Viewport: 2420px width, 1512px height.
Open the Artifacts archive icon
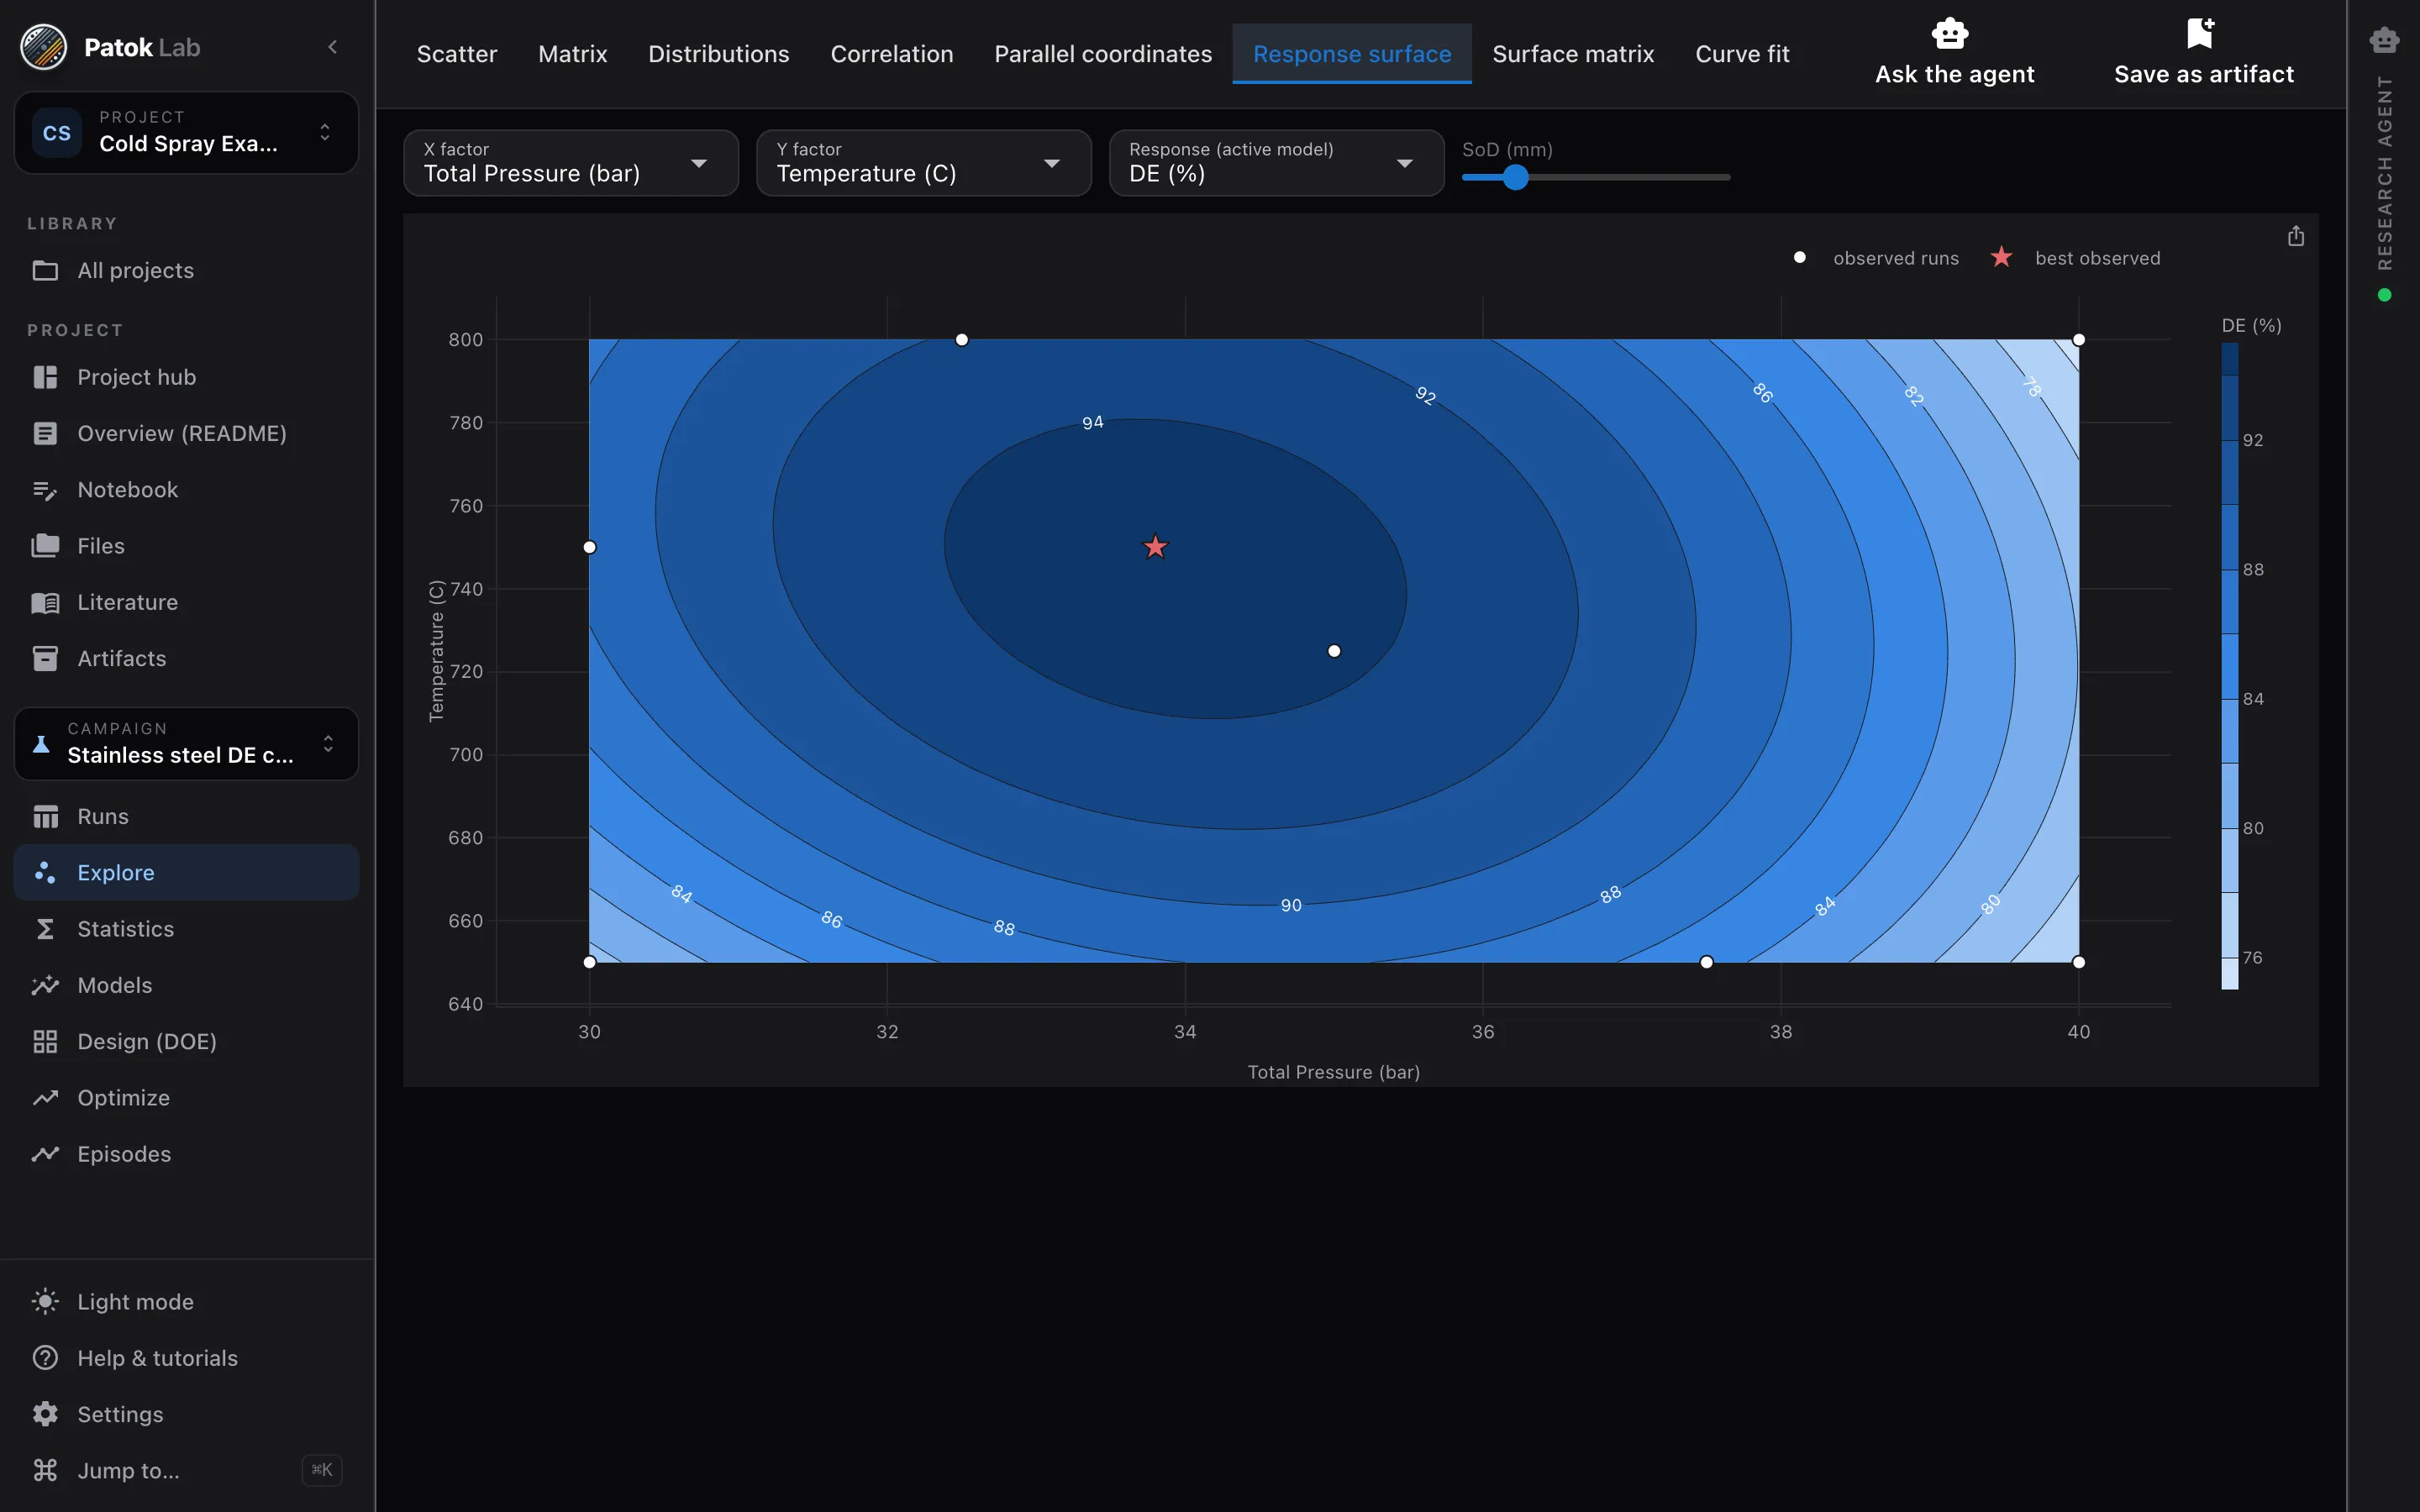pyautogui.click(x=45, y=658)
